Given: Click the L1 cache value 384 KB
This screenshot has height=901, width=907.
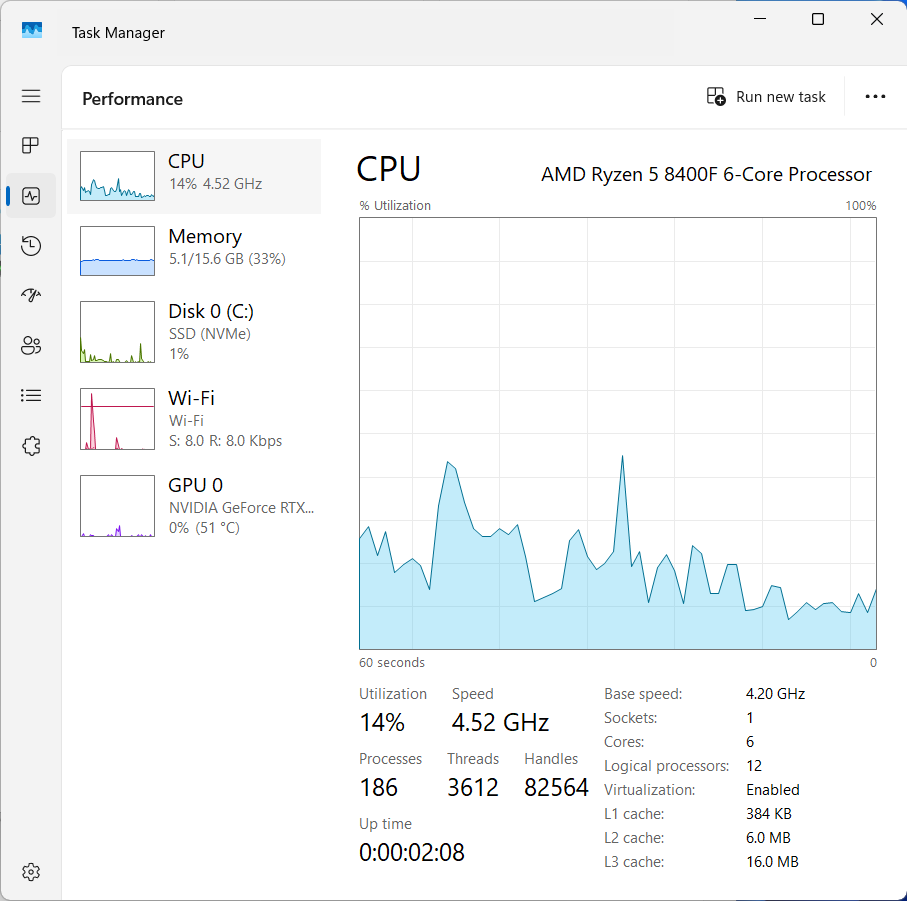Looking at the screenshot, I should point(769,814).
